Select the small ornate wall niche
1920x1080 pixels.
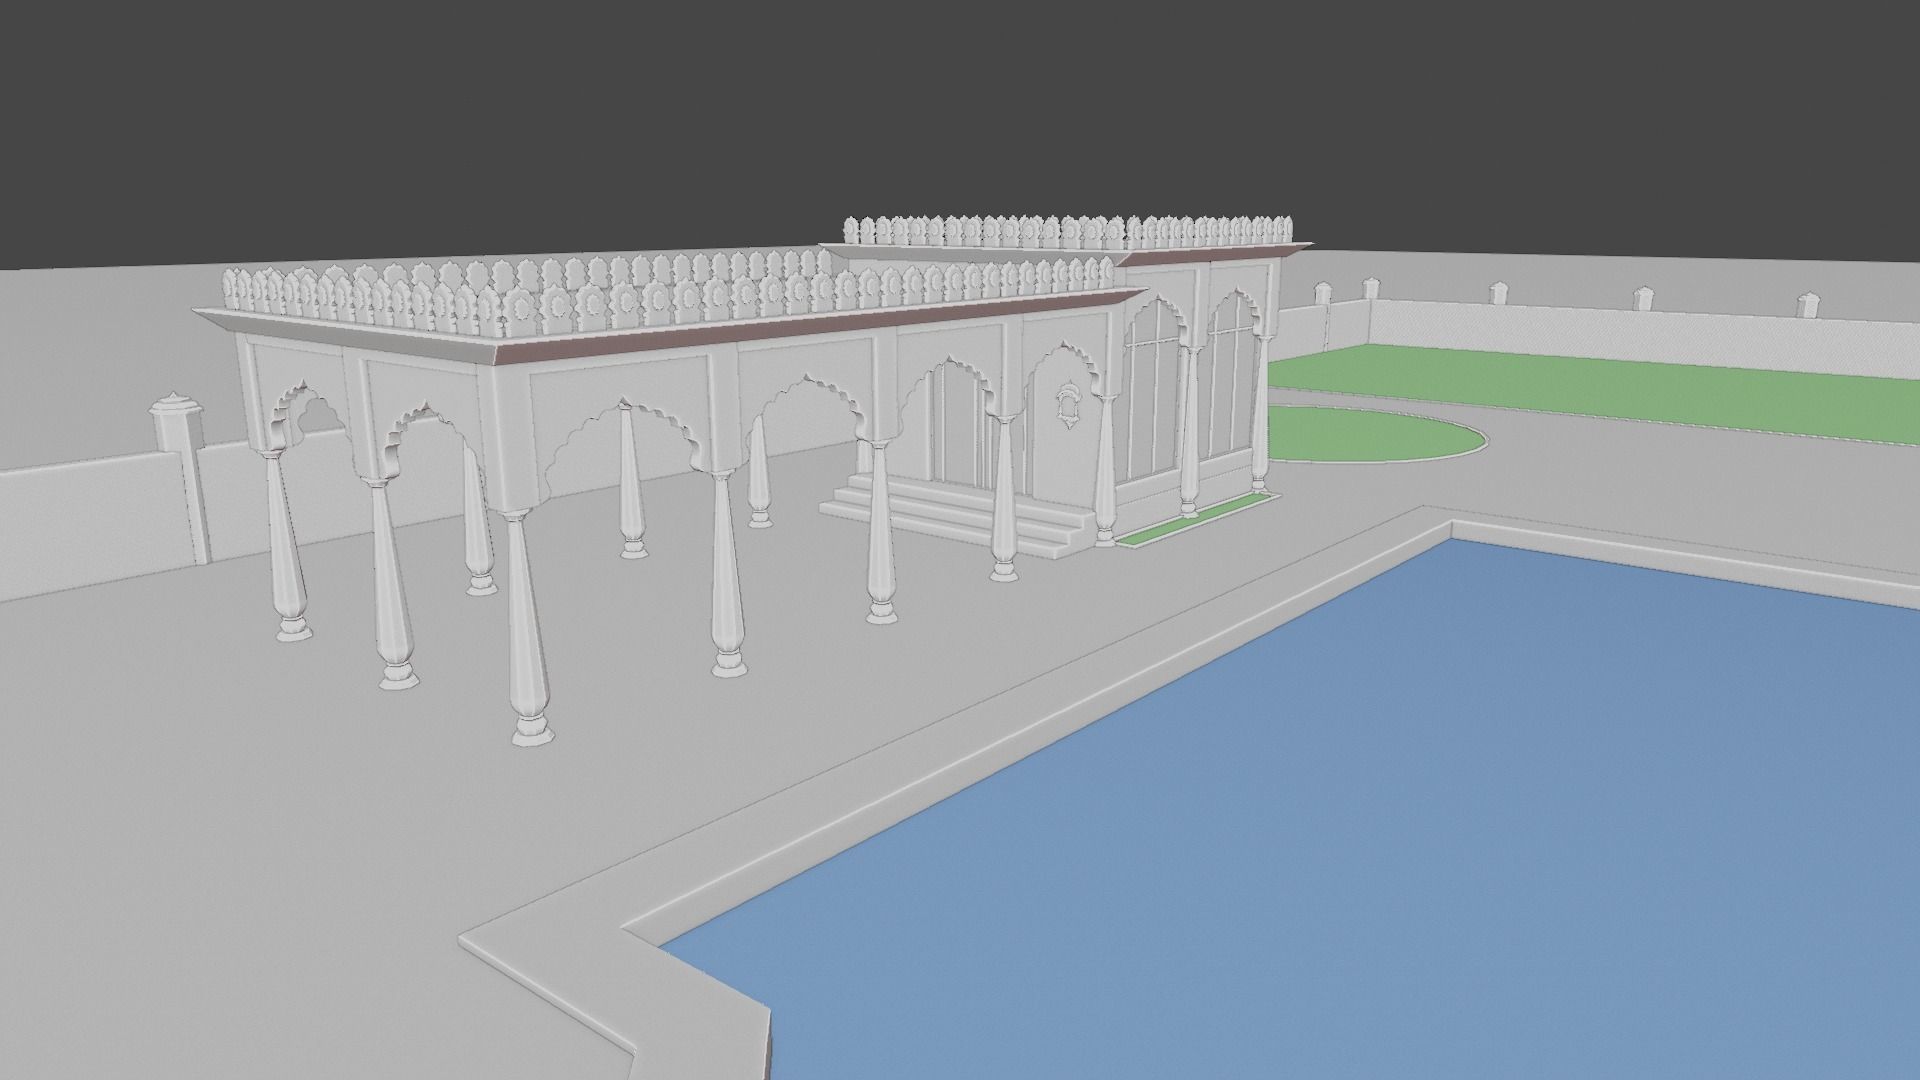pyautogui.click(x=1067, y=405)
